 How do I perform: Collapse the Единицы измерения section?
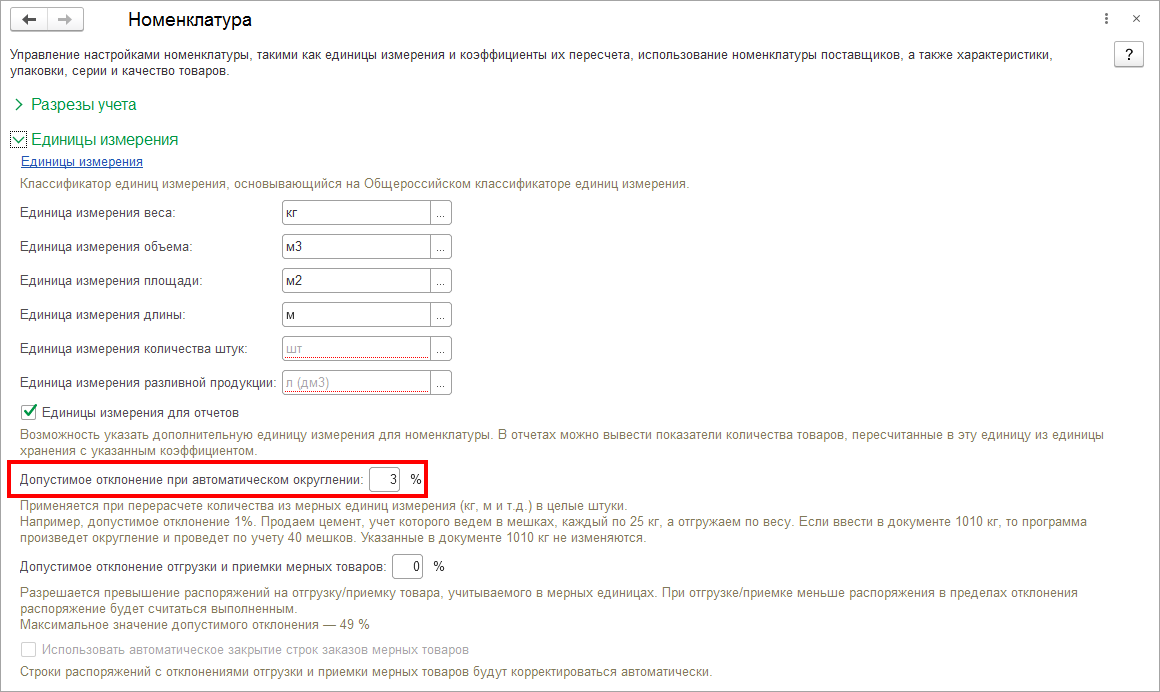coord(18,140)
